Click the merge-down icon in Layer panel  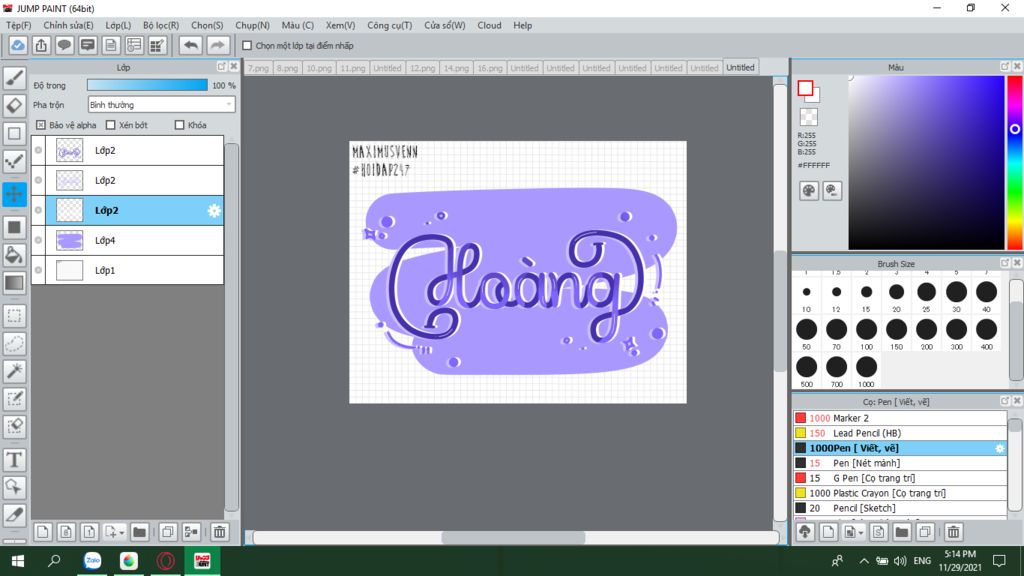[x=191, y=532]
